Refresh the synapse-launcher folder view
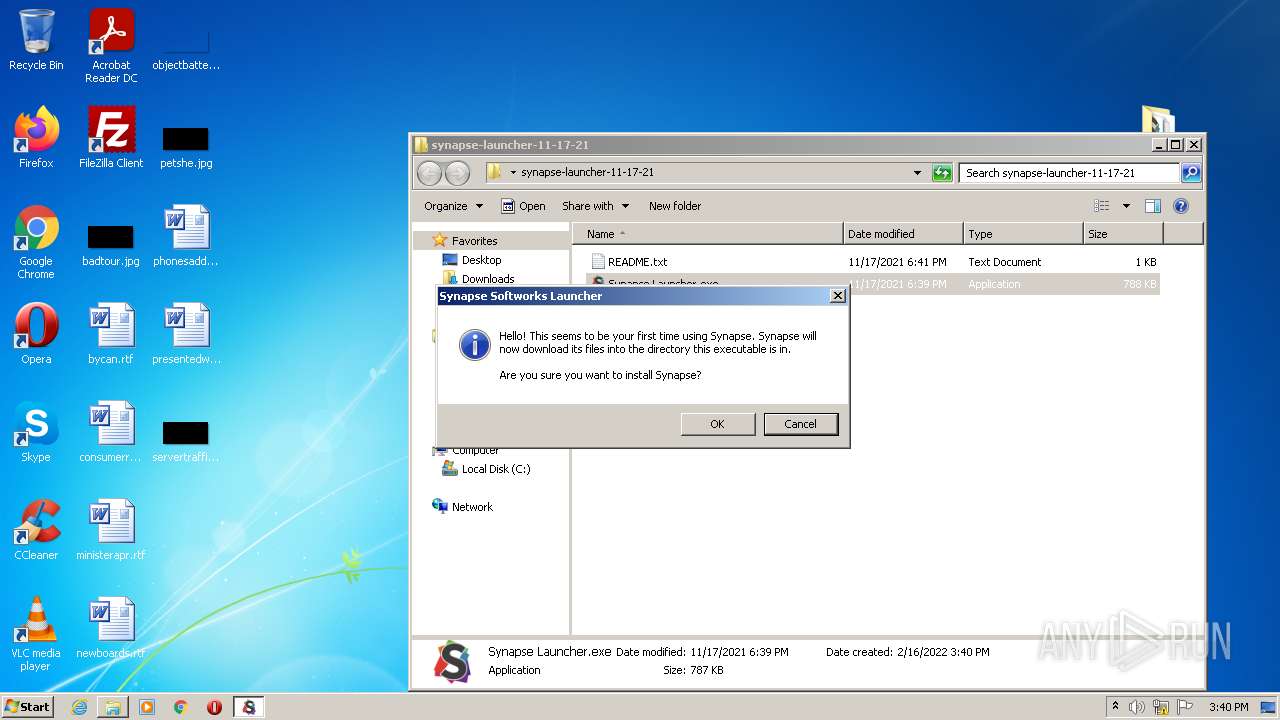Screen dimensions: 1280x720 coord(942,173)
